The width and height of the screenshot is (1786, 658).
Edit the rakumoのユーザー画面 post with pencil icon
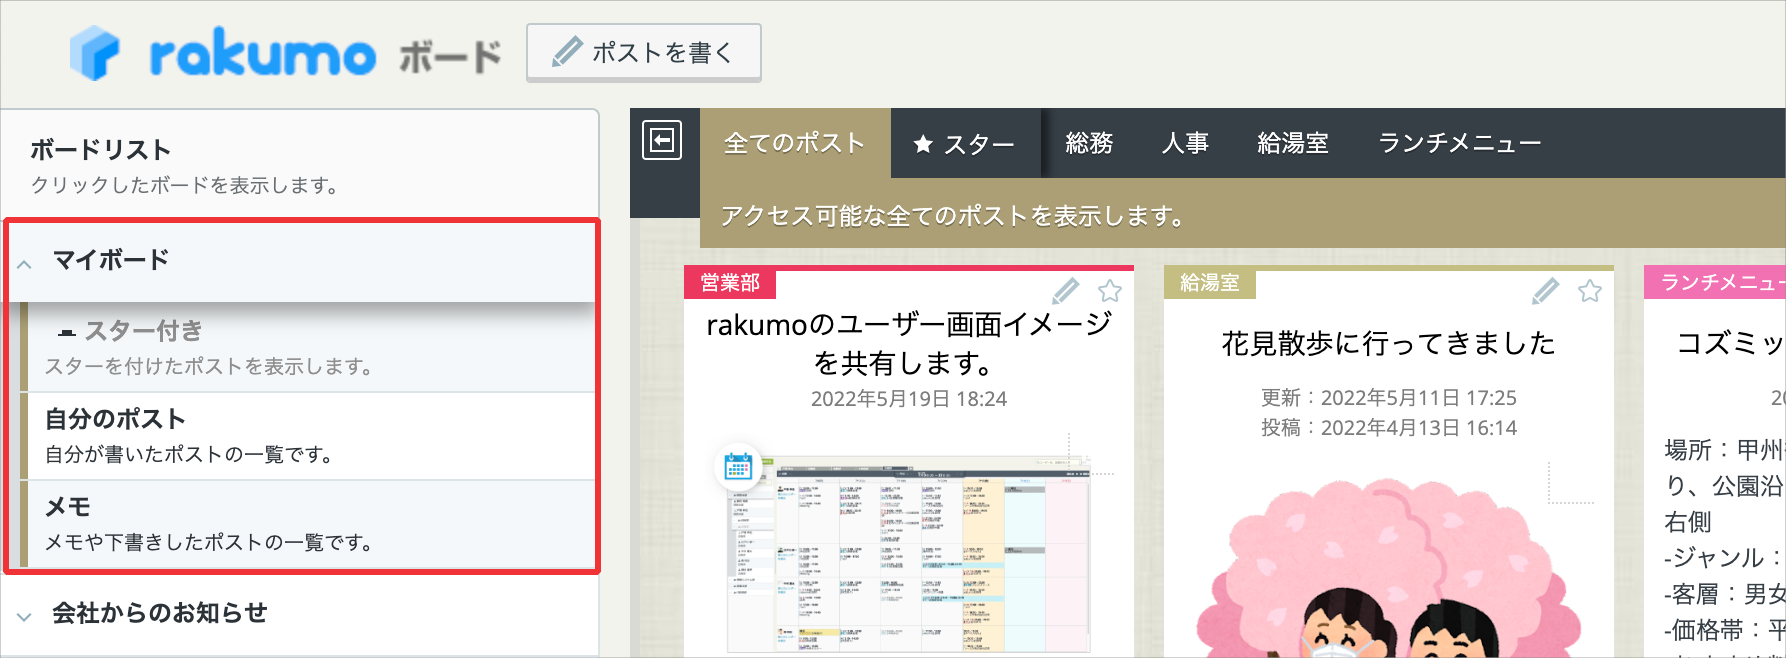click(1066, 291)
